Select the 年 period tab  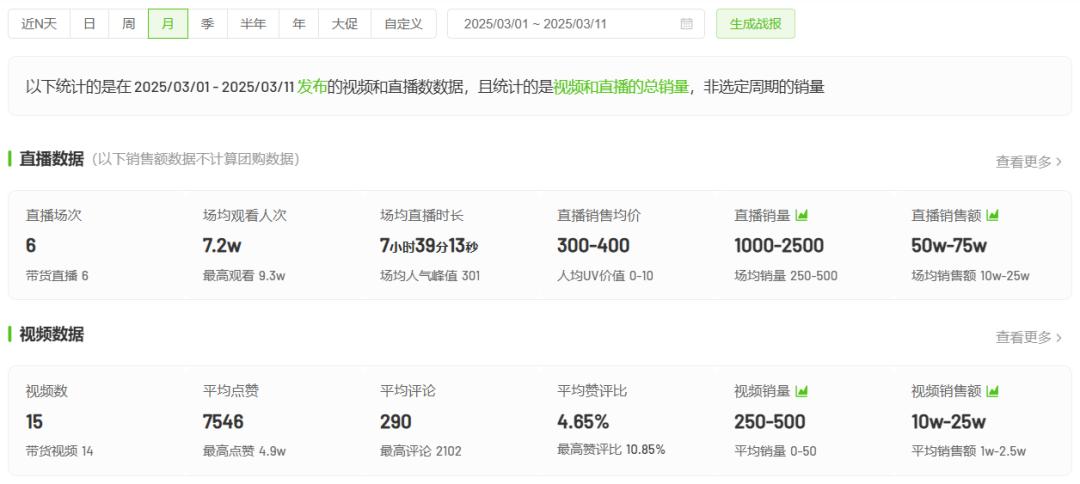click(x=299, y=24)
